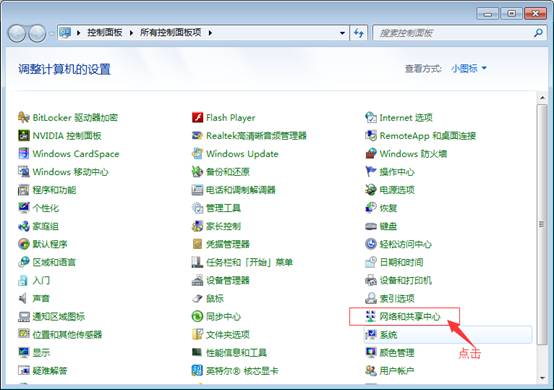The height and width of the screenshot is (390, 554).
Task: Click the 家长控制 icon
Action: [x=197, y=226]
